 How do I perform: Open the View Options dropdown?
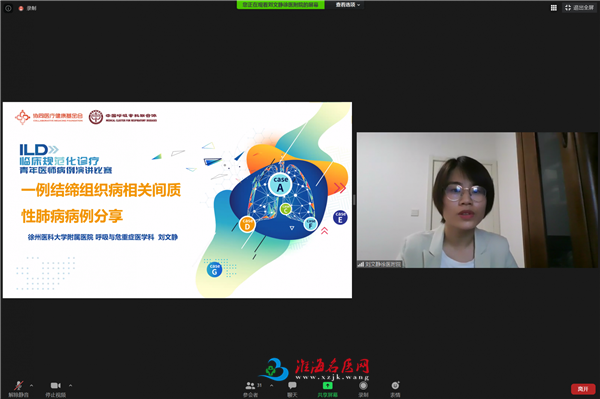[x=347, y=5]
